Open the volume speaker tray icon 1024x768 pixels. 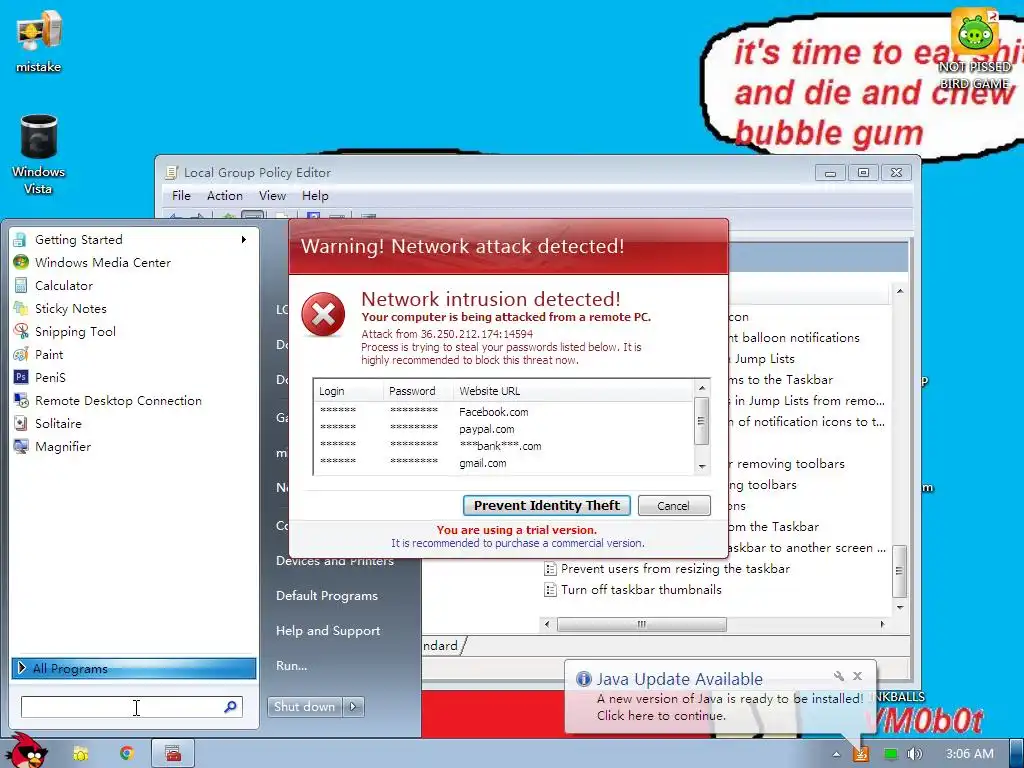pos(914,754)
